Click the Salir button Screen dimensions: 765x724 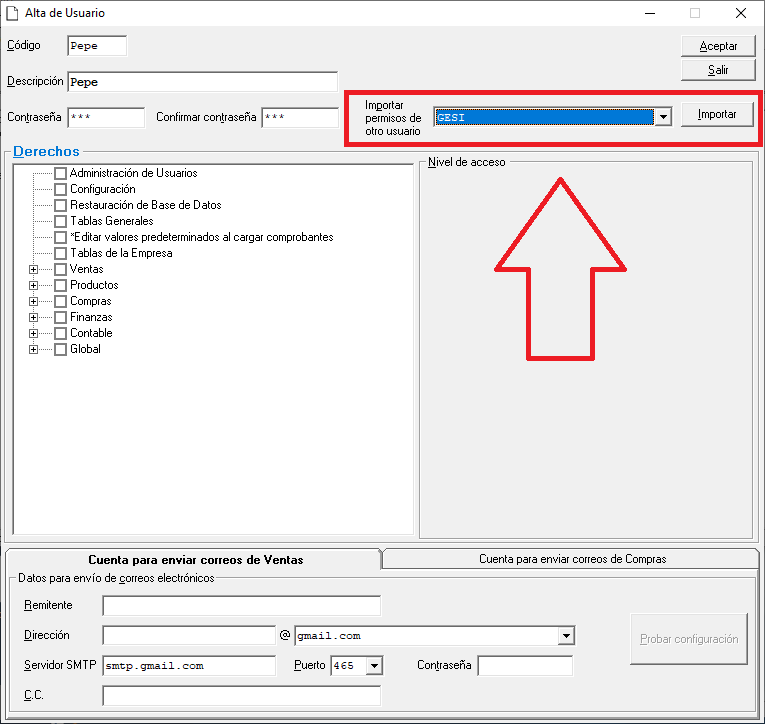pos(717,70)
